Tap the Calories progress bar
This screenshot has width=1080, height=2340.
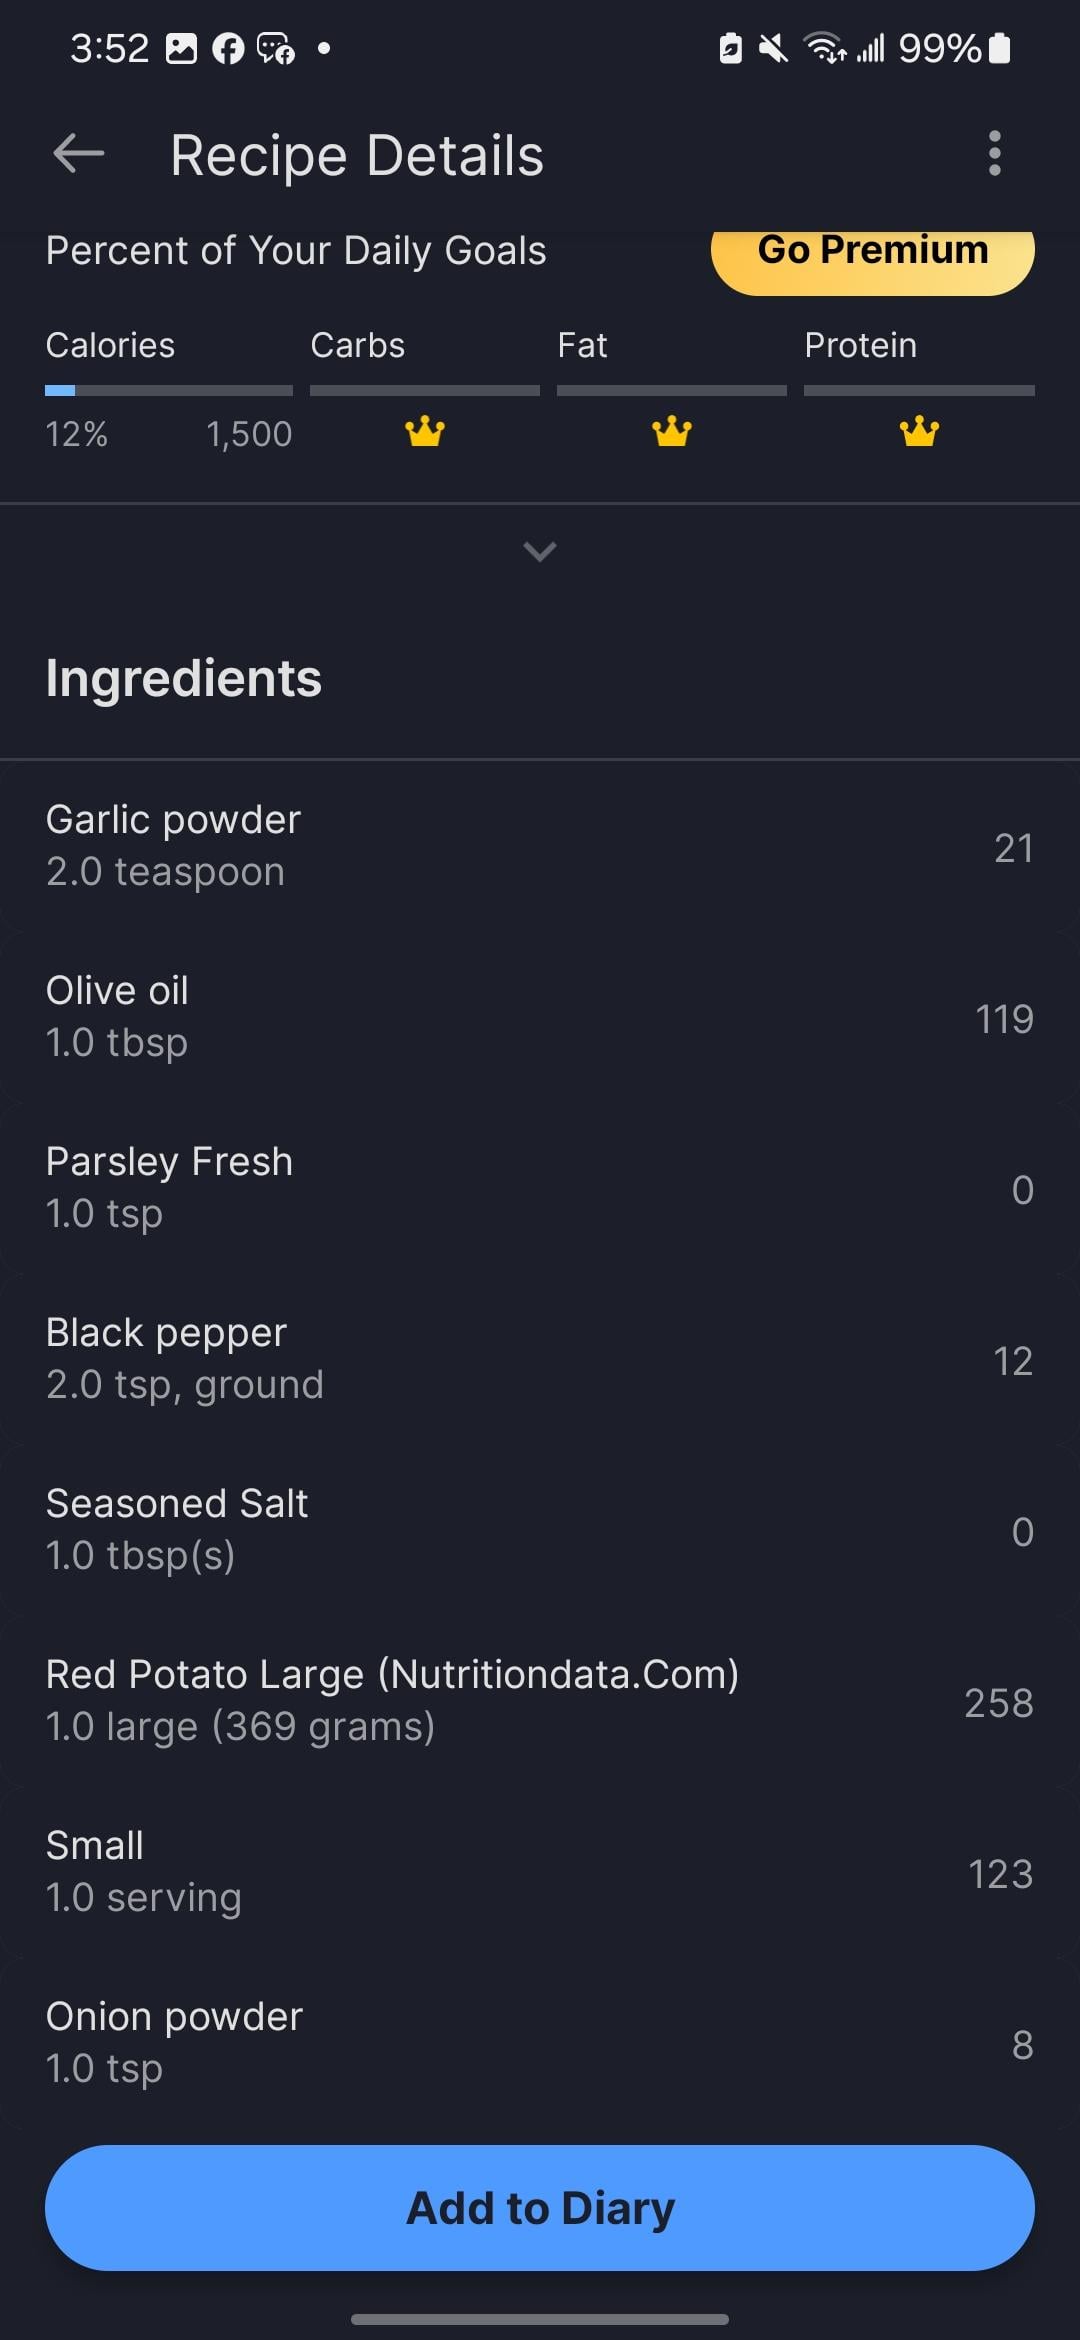click(168, 390)
